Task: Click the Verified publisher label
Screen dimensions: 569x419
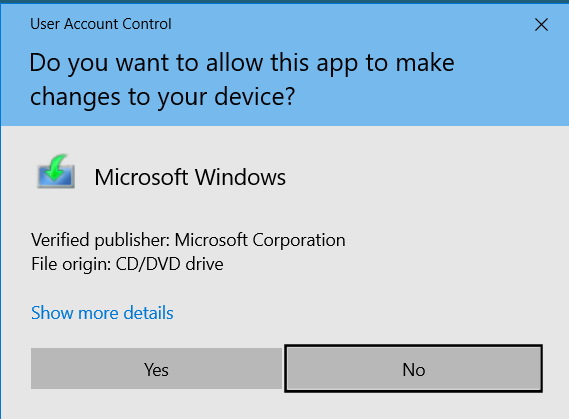Action: pos(101,240)
